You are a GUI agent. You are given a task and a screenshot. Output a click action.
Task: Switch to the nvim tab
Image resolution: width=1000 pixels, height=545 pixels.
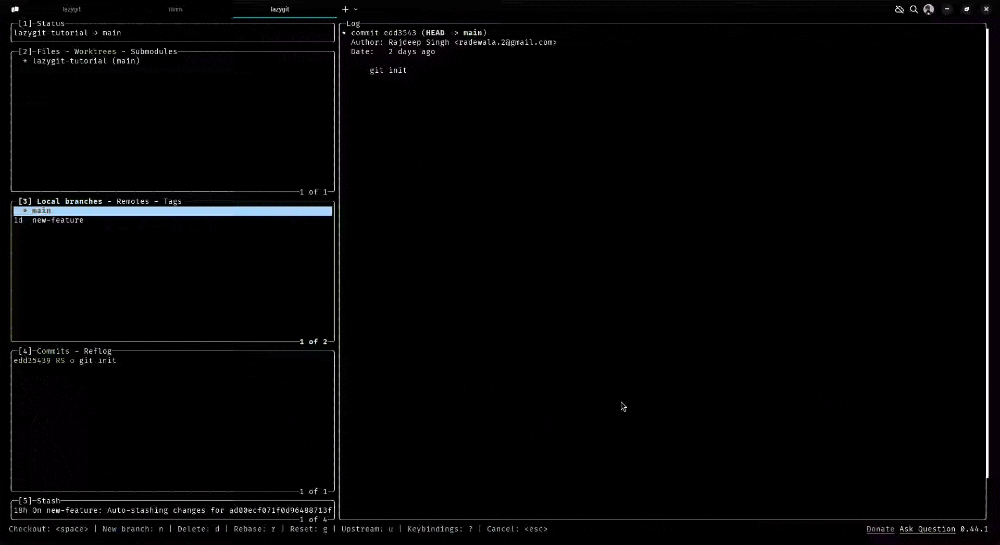[175, 10]
